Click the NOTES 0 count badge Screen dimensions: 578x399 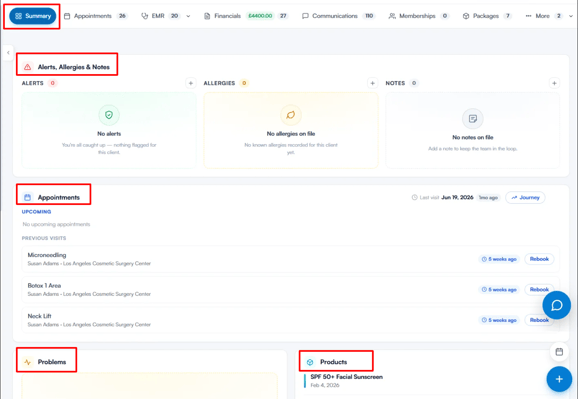click(x=414, y=83)
